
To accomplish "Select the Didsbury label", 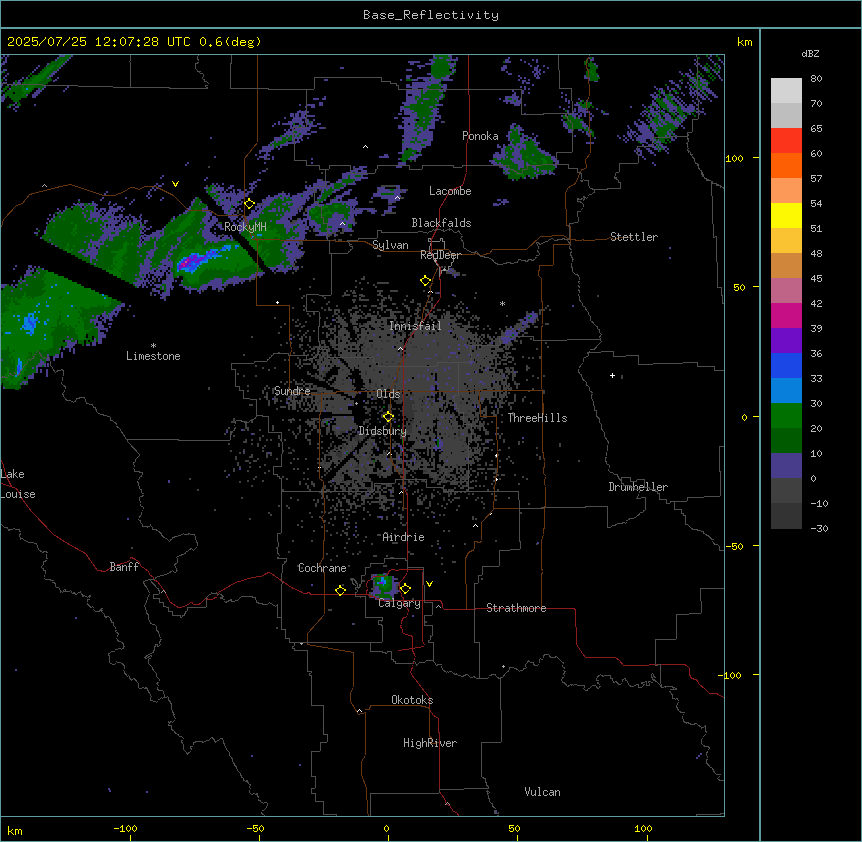I will pyautogui.click(x=383, y=431).
